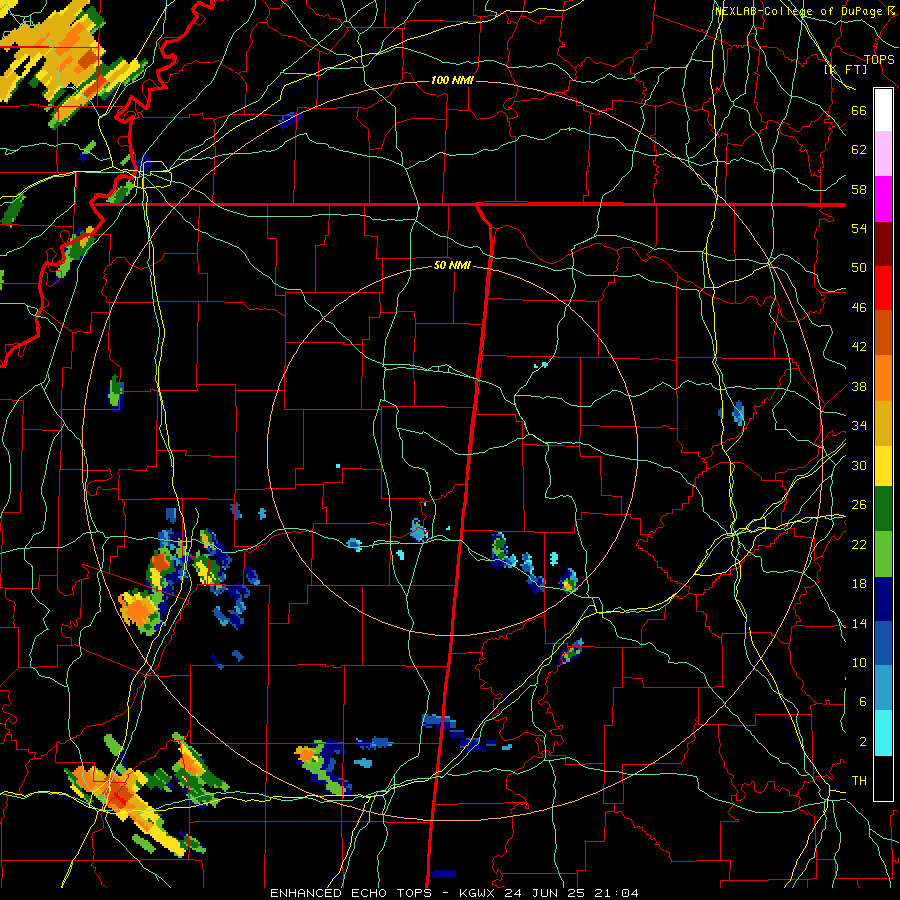Click the '6' legend value
Viewport: 900px width, 900px height.
coord(862,701)
